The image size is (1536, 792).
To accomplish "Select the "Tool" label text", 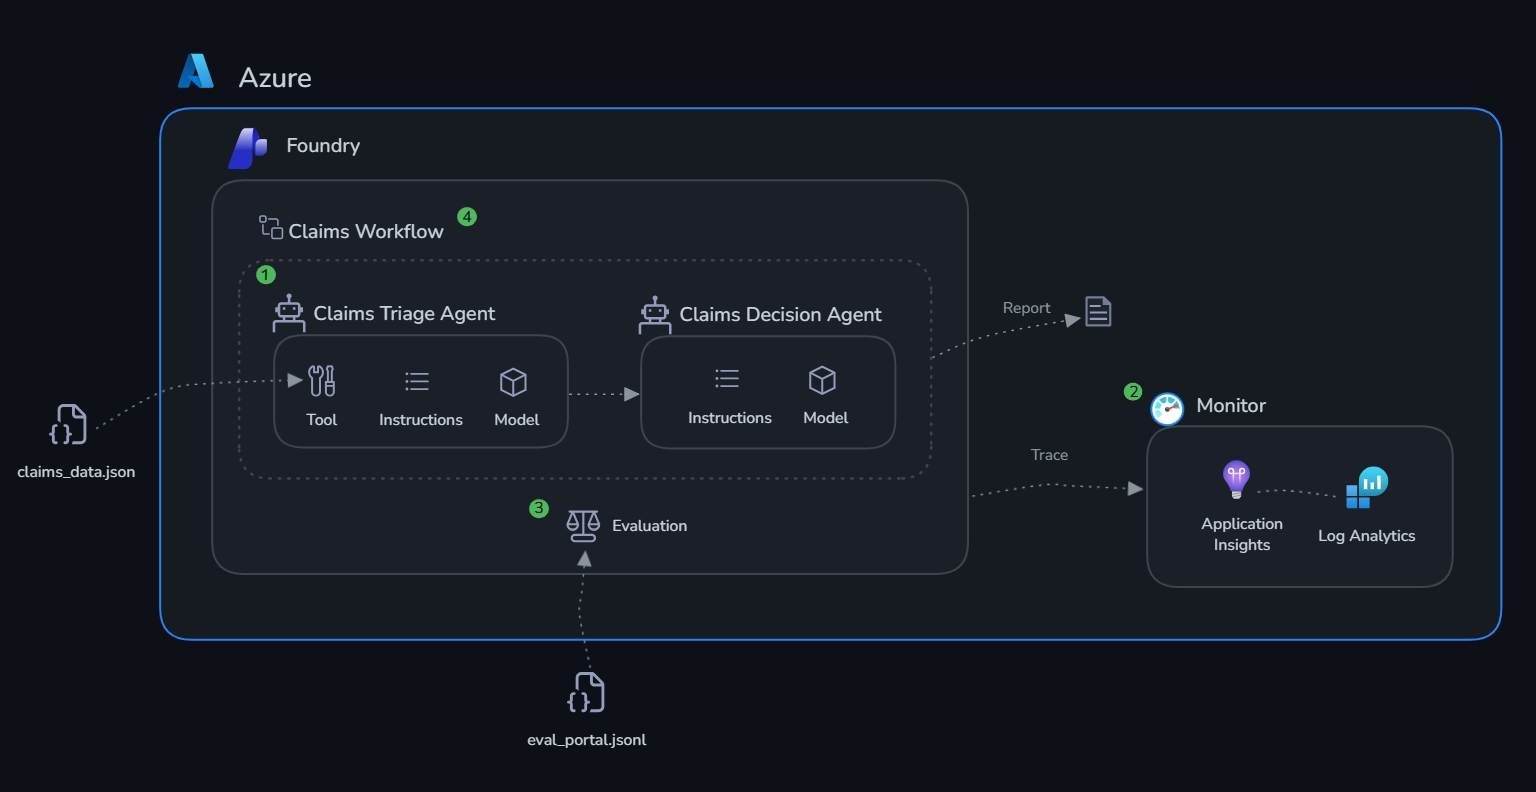I will coord(322,420).
